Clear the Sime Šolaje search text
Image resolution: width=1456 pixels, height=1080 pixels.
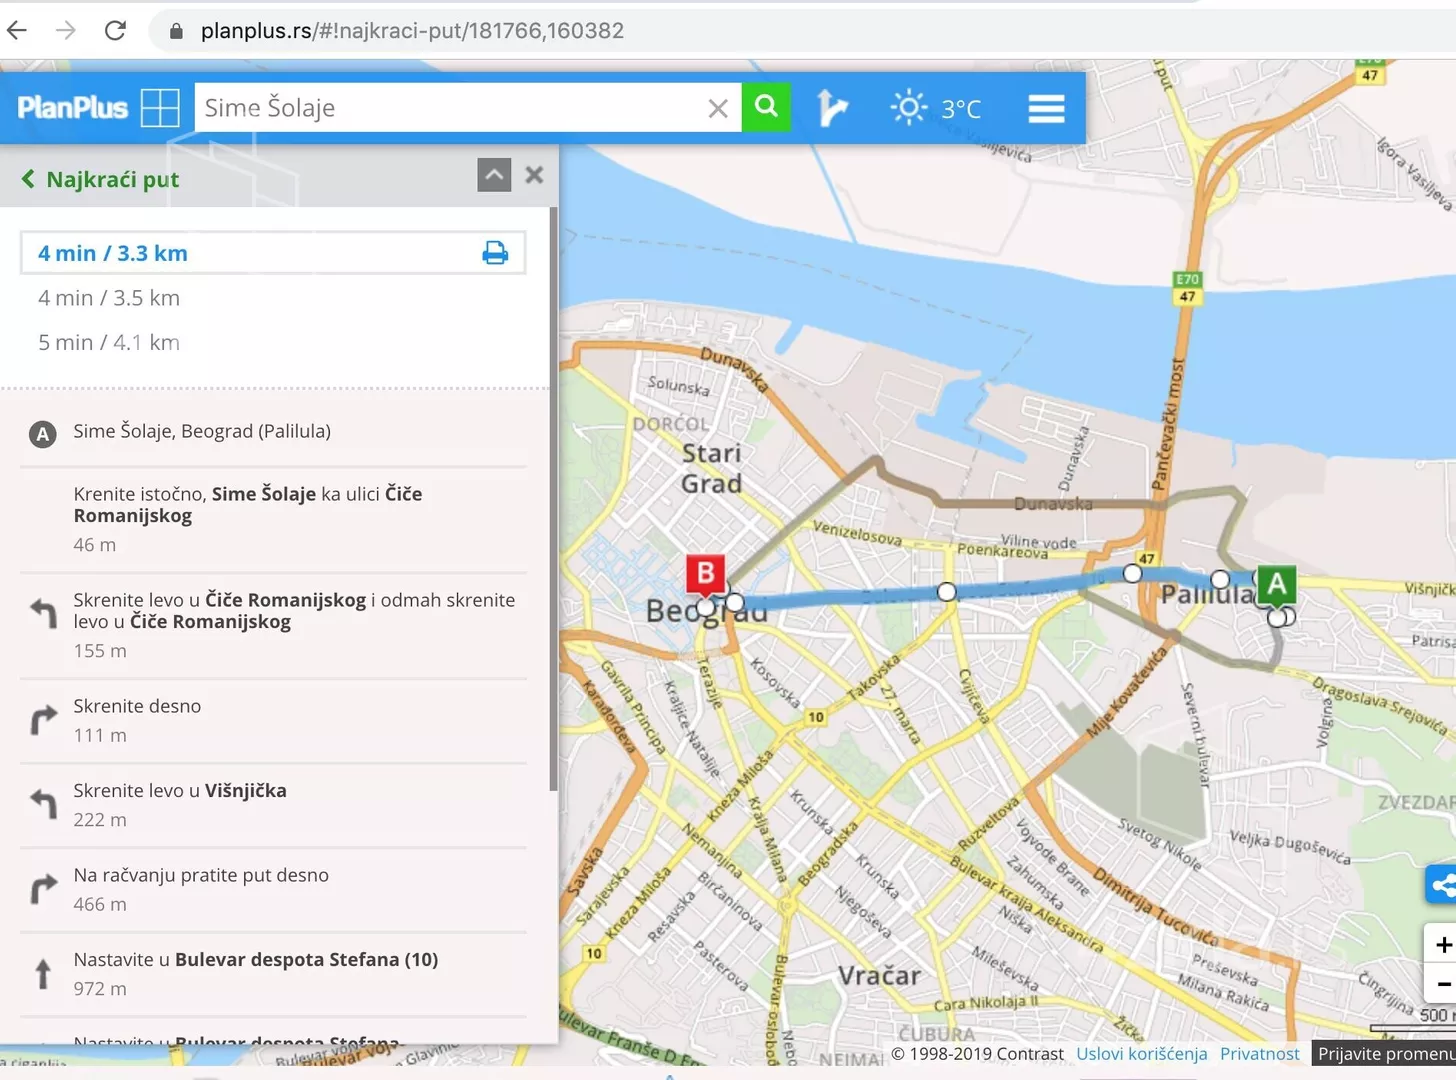pyautogui.click(x=718, y=108)
